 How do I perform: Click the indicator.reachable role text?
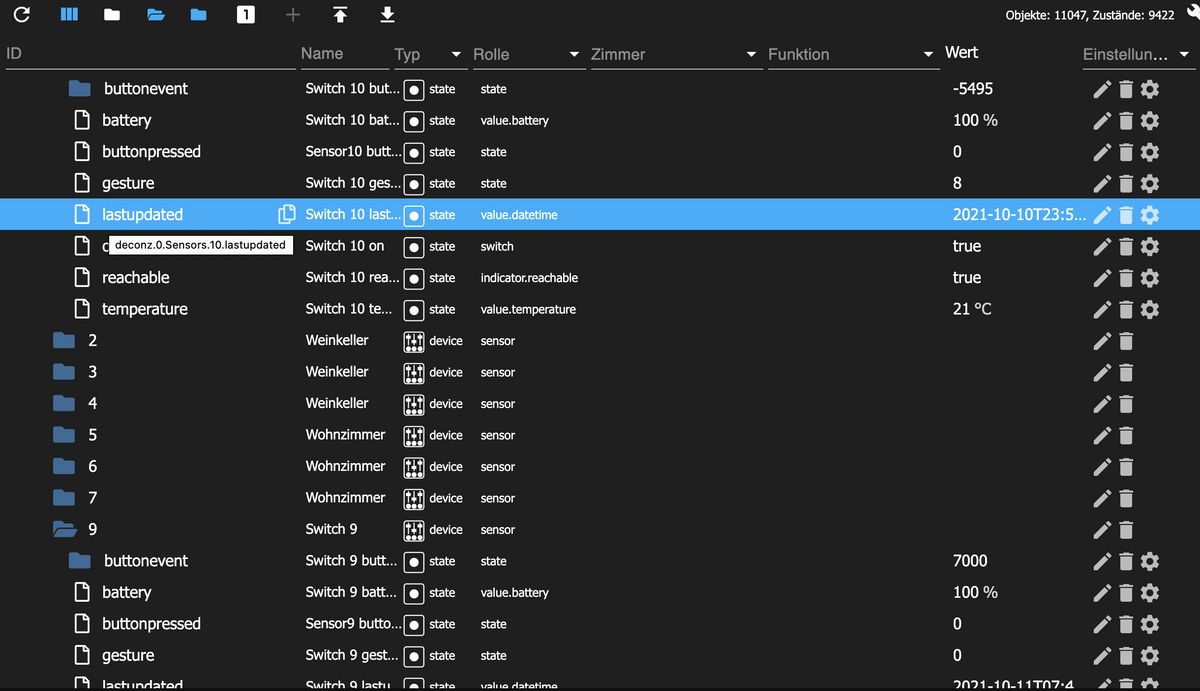[529, 278]
